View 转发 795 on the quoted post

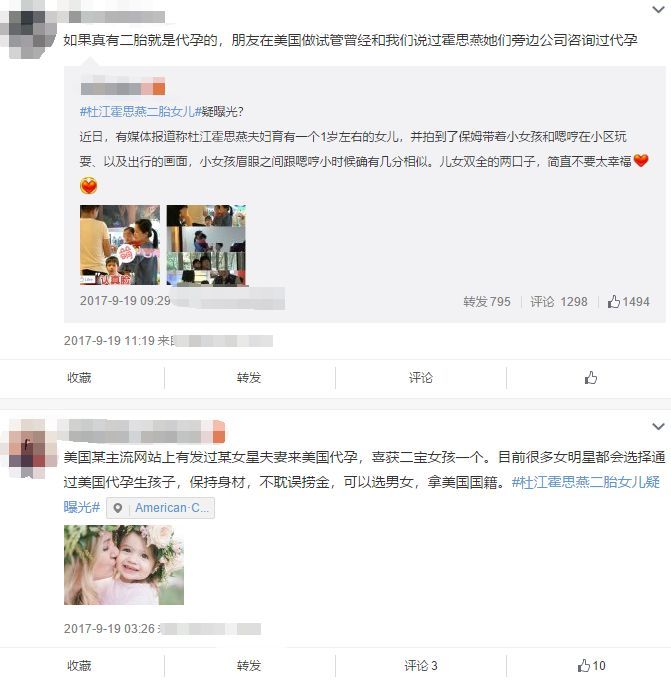[x=487, y=301]
